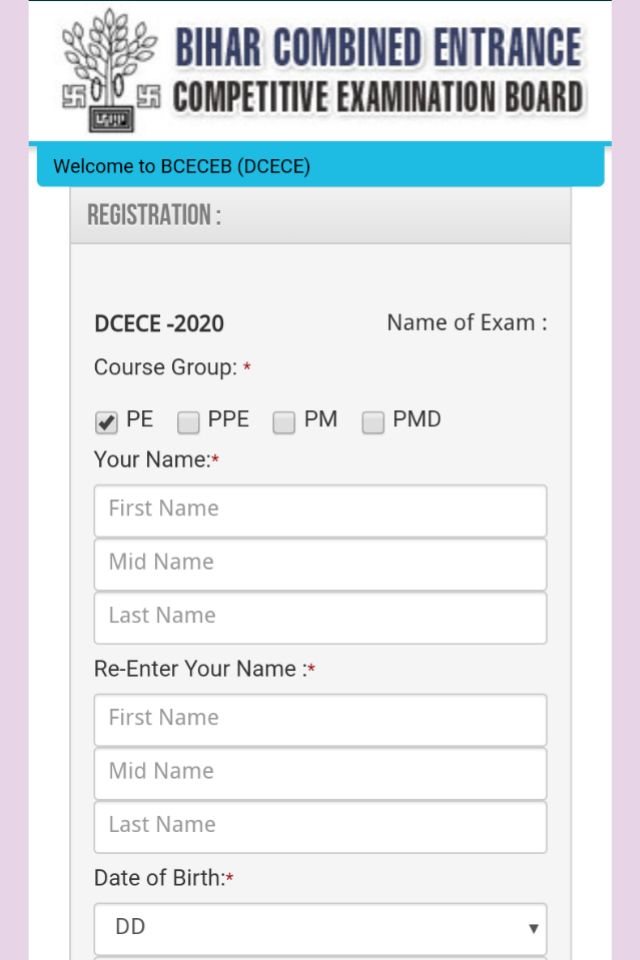Open the DD date of birth dropdown
The image size is (640, 960).
[x=320, y=928]
